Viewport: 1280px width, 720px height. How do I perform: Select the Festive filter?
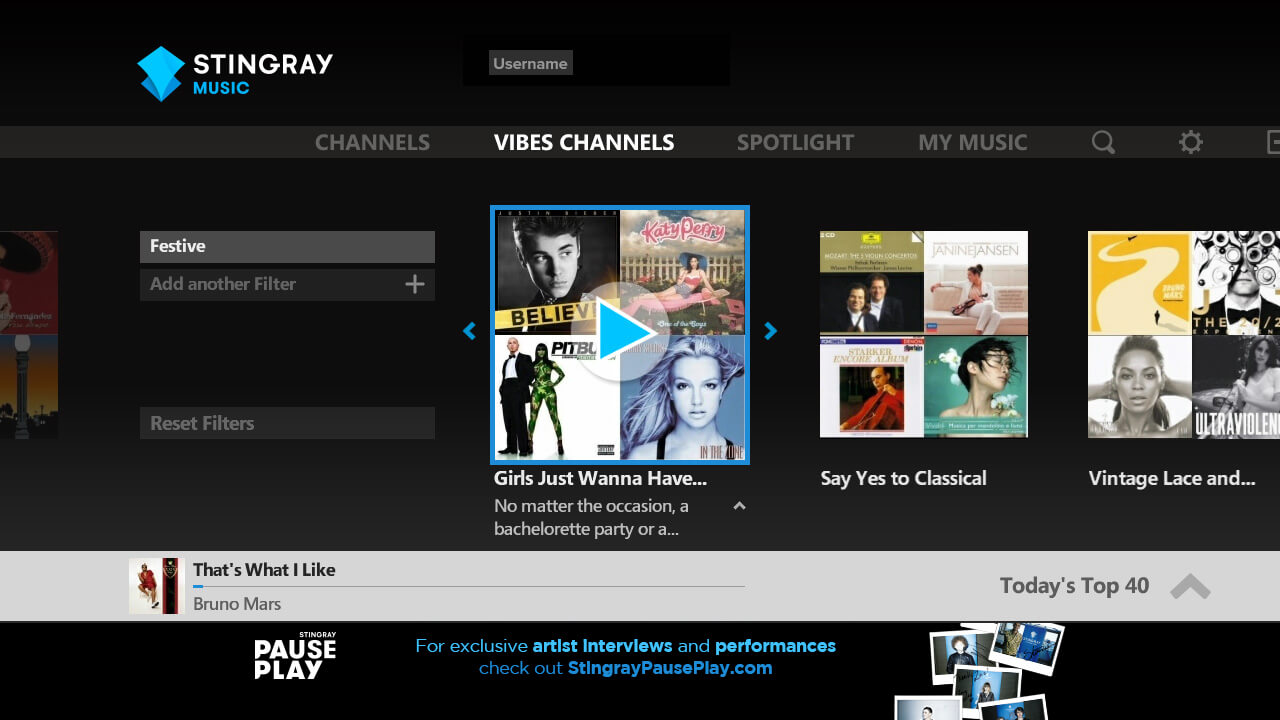pos(287,247)
